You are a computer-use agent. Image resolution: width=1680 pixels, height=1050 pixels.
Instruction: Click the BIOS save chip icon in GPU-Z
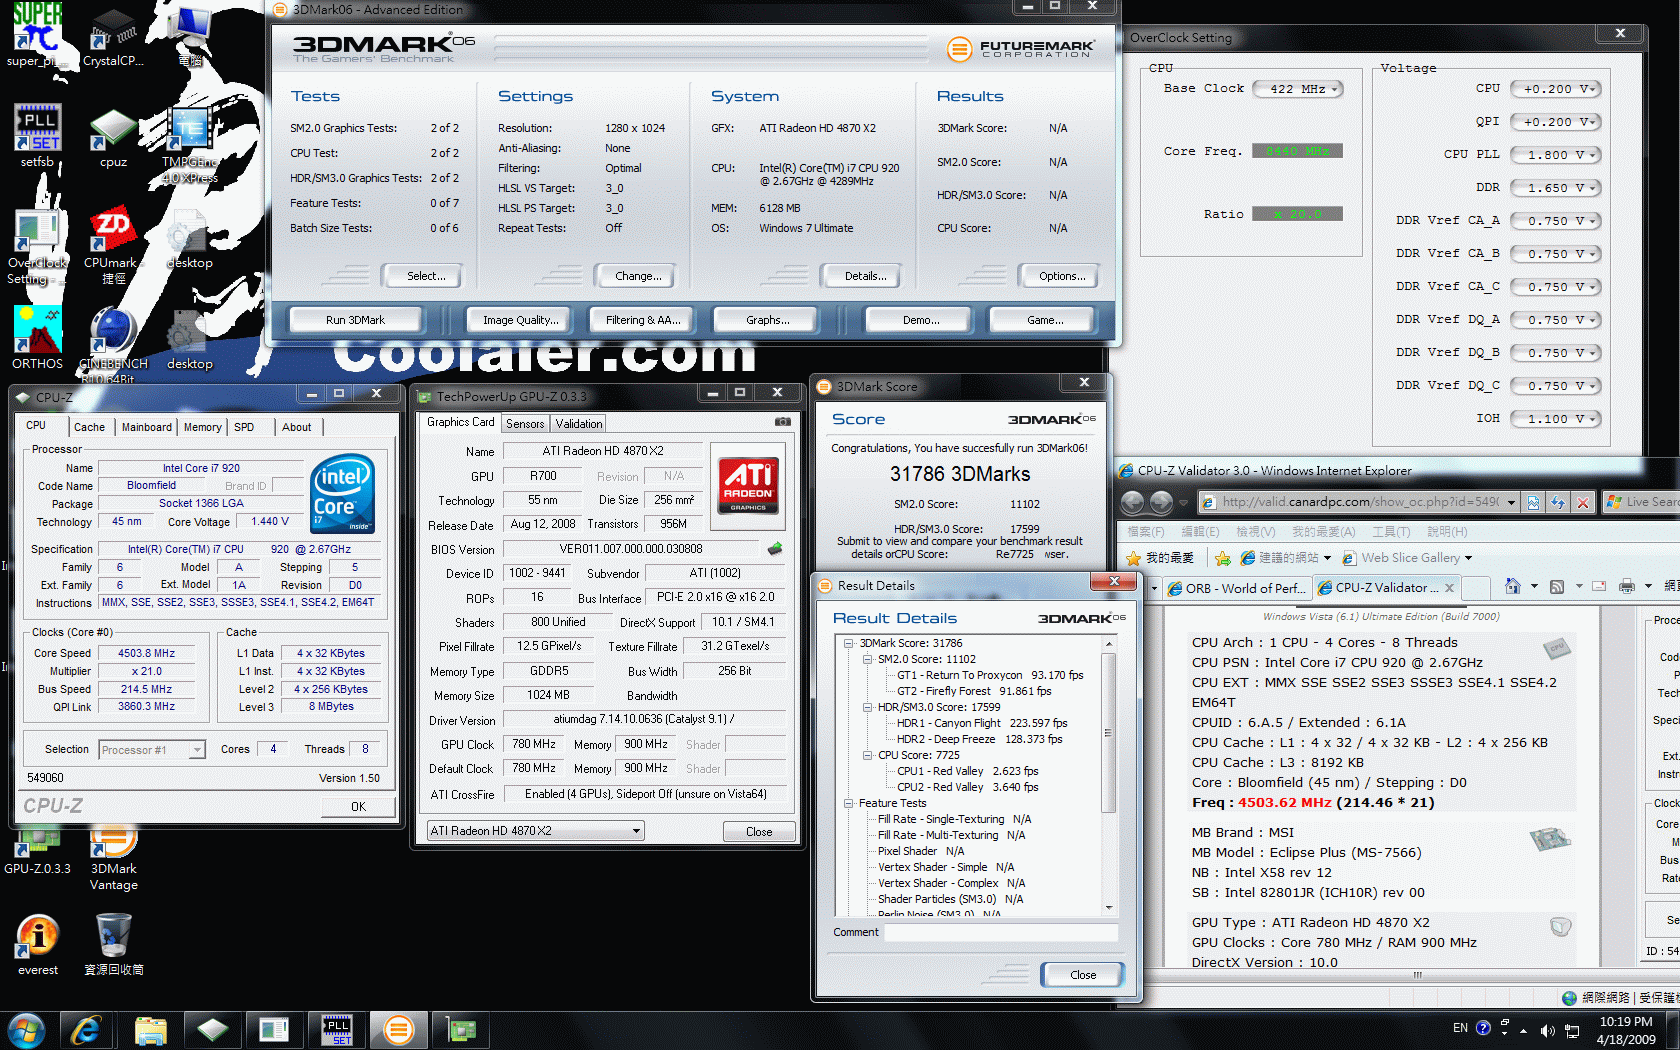pyautogui.click(x=774, y=548)
